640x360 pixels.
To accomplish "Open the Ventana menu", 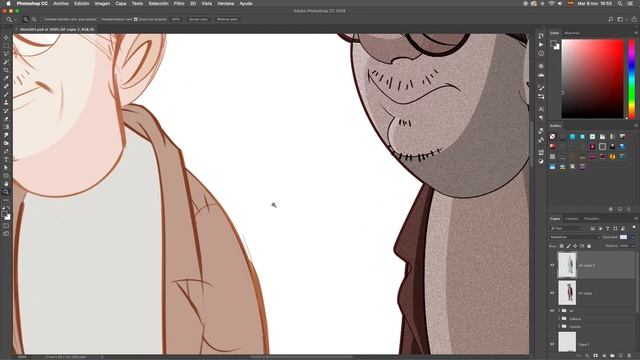I will click(x=225, y=3).
